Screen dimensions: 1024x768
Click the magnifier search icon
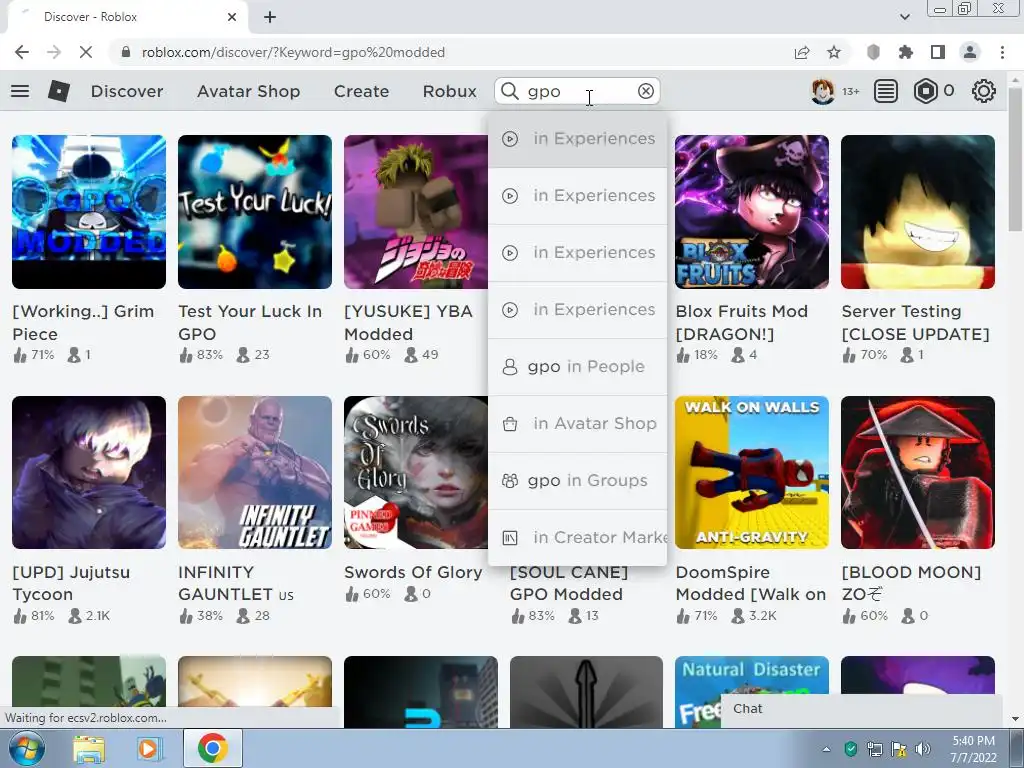(510, 91)
